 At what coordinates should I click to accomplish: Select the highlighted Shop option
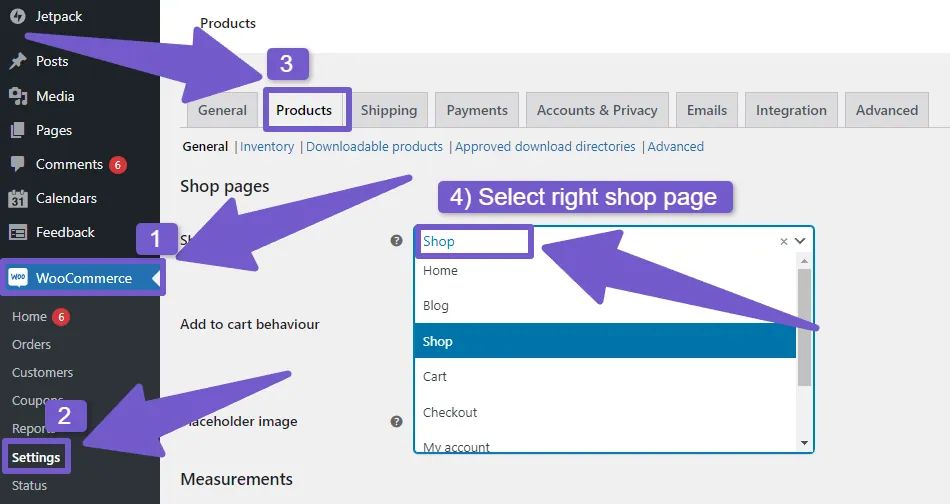click(x=605, y=341)
